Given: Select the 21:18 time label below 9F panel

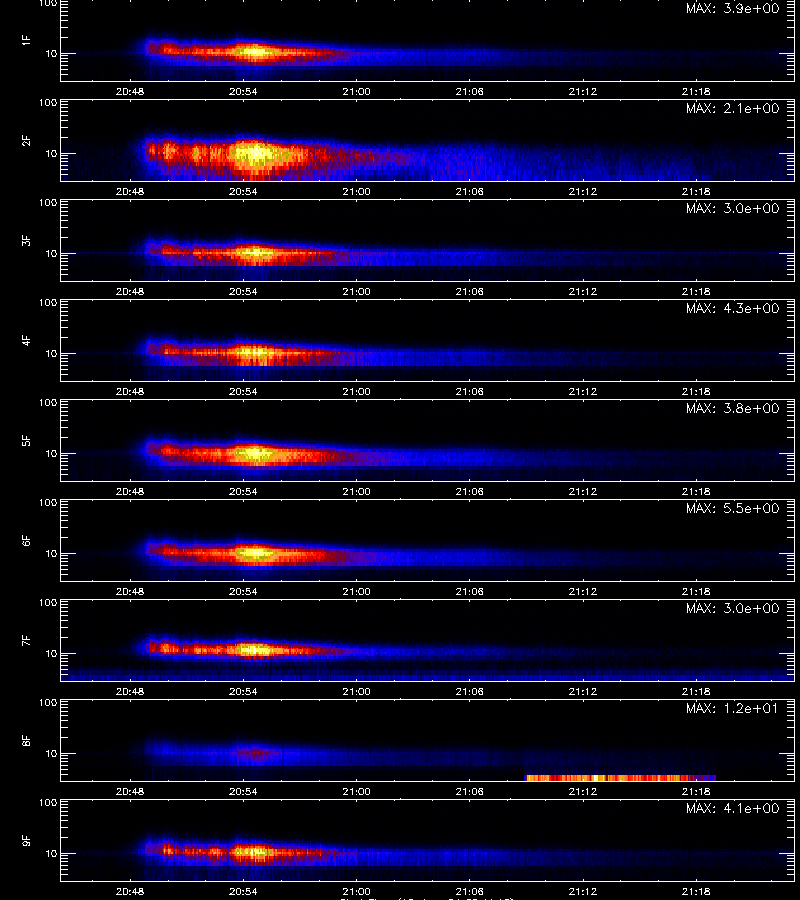Looking at the screenshot, I should 696,891.
